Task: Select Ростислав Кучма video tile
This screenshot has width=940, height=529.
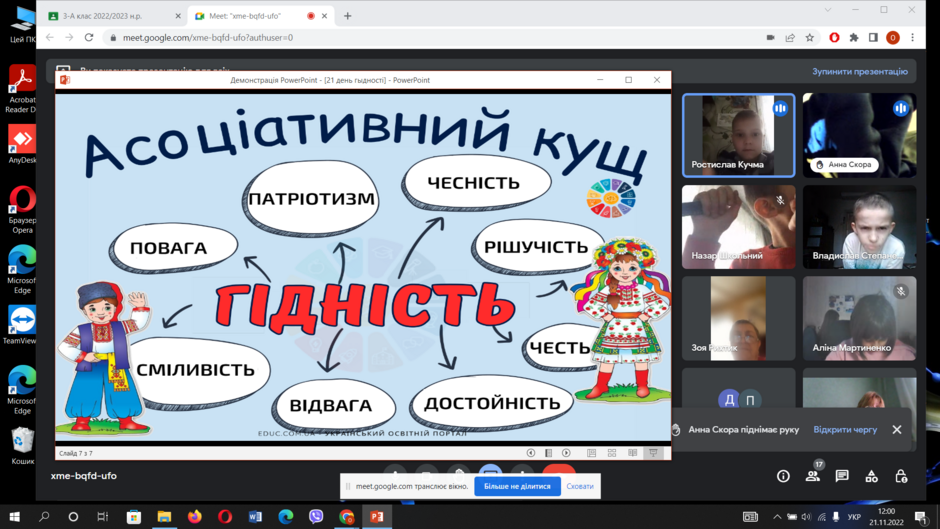Action: pyautogui.click(x=739, y=135)
